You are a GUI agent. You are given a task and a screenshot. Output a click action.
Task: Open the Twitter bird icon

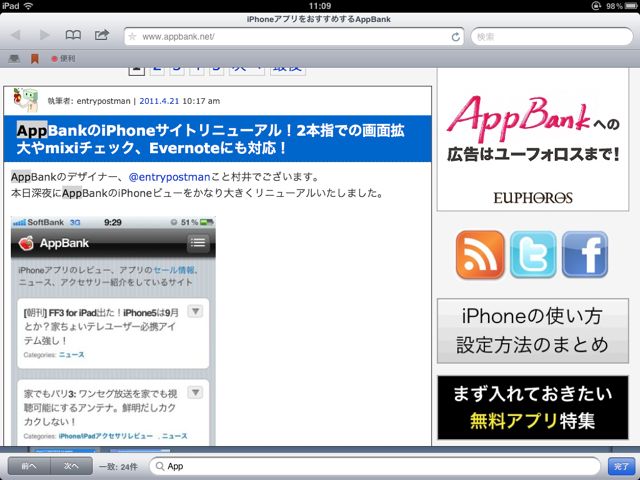[533, 255]
